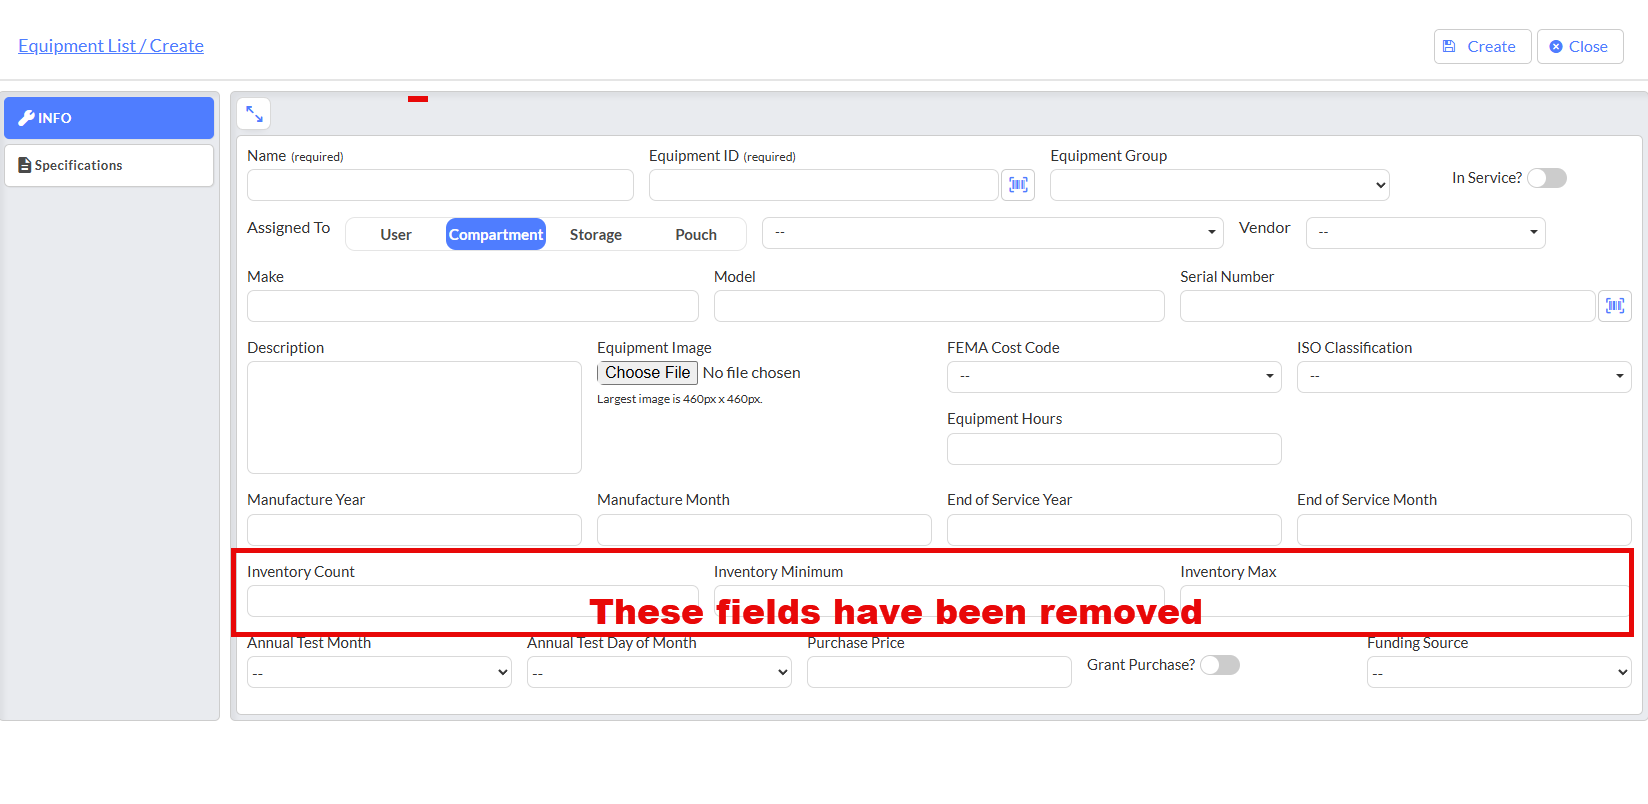The image size is (1648, 804).
Task: Open the Assigned To target dropdown
Action: 993,233
